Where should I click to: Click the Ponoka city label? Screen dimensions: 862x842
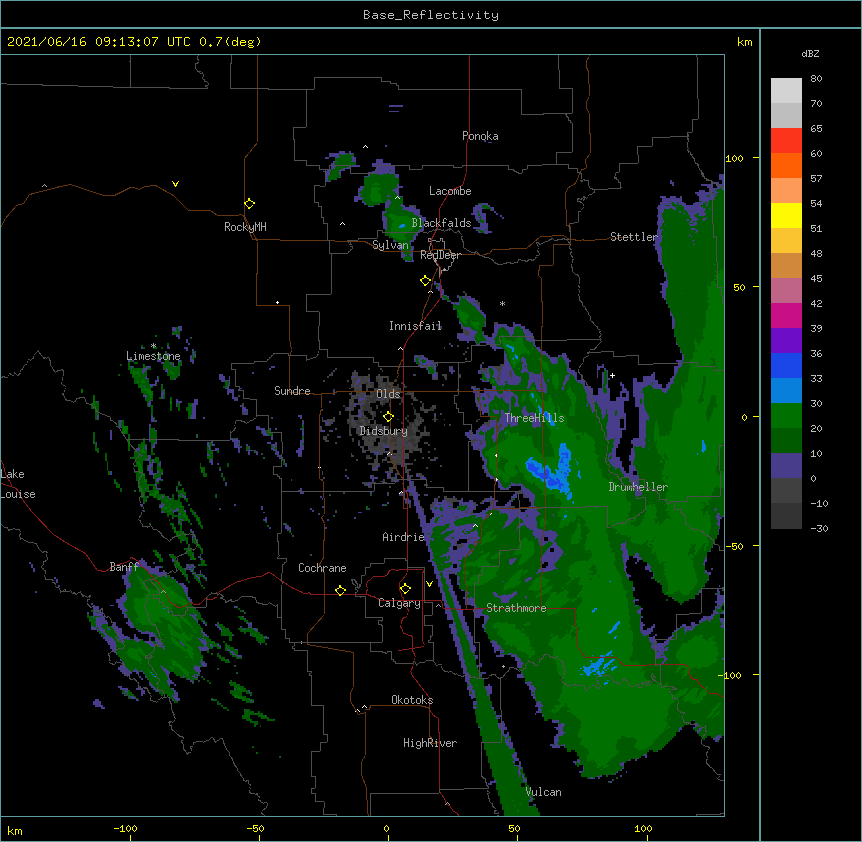click(x=480, y=136)
